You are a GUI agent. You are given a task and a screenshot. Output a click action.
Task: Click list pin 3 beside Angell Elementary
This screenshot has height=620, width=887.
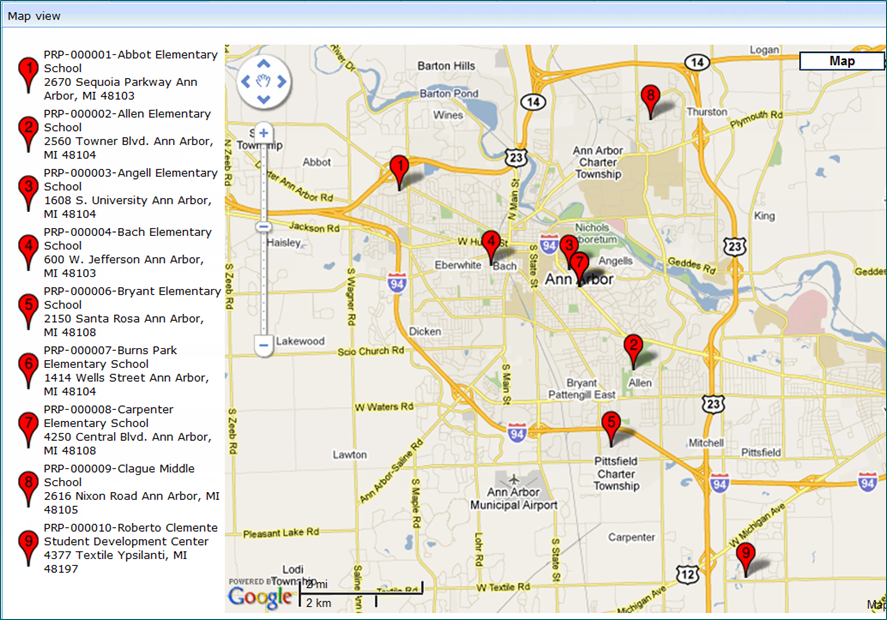click(x=28, y=193)
